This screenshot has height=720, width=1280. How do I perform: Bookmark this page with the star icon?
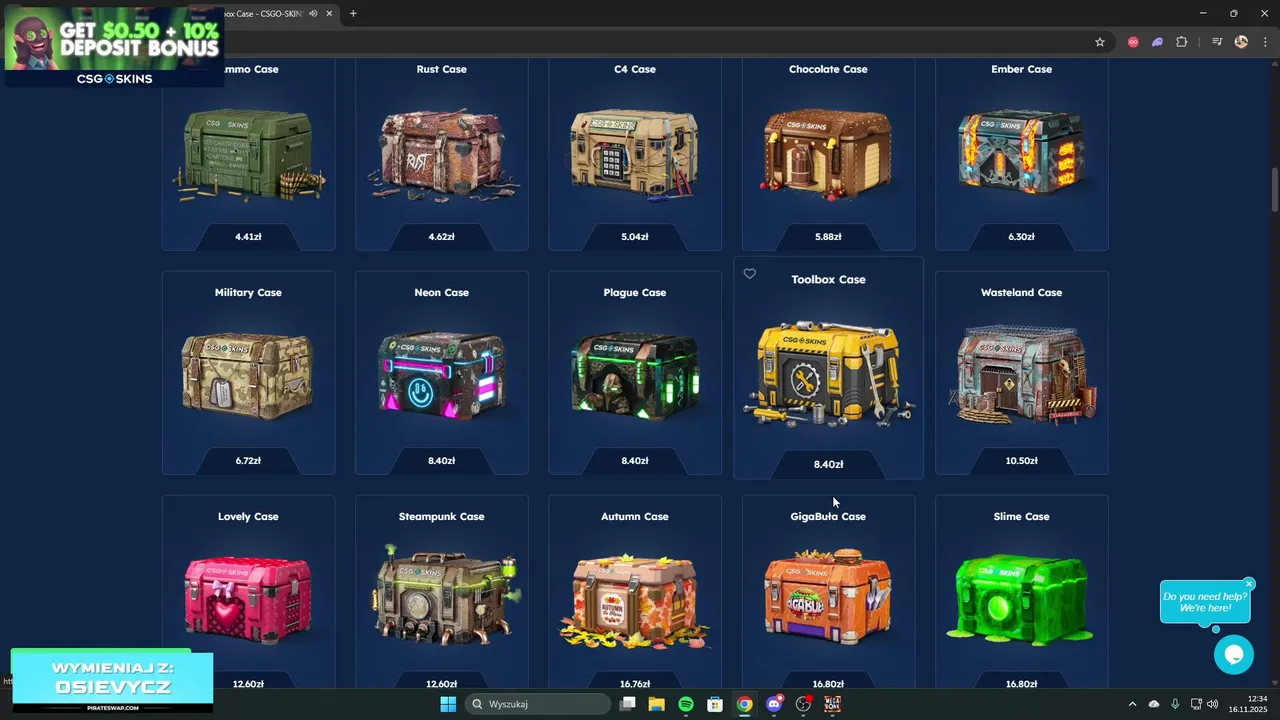coord(1100,42)
